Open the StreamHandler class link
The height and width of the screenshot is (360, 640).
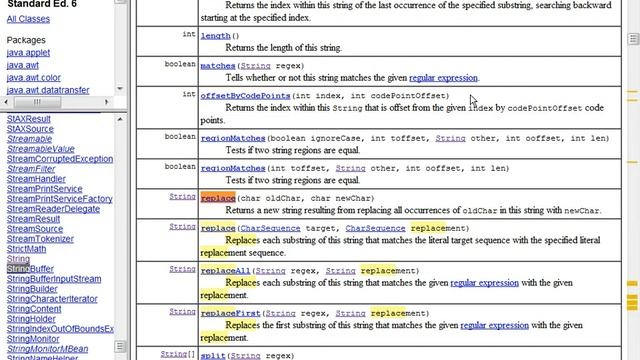36,179
